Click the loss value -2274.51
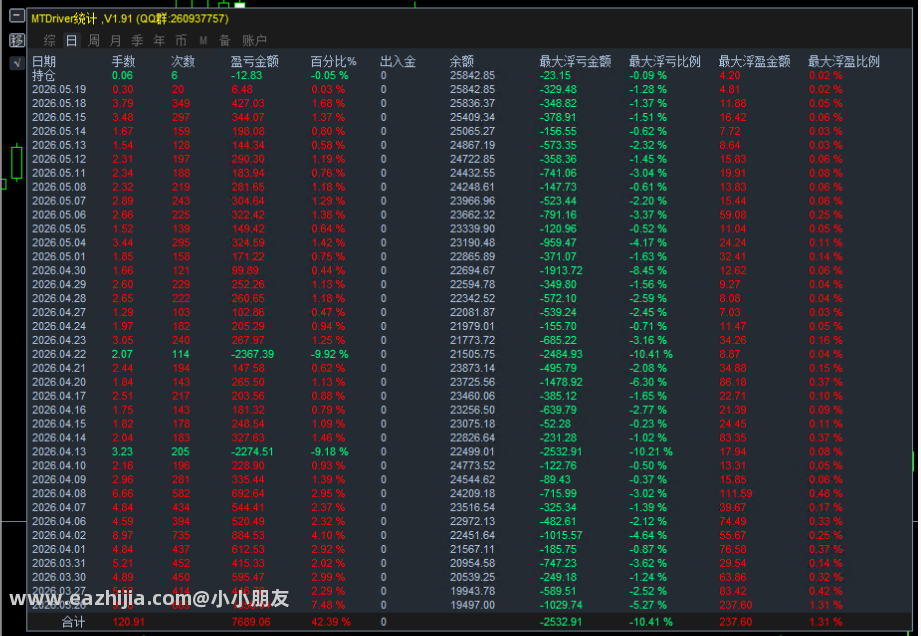 click(x=253, y=452)
